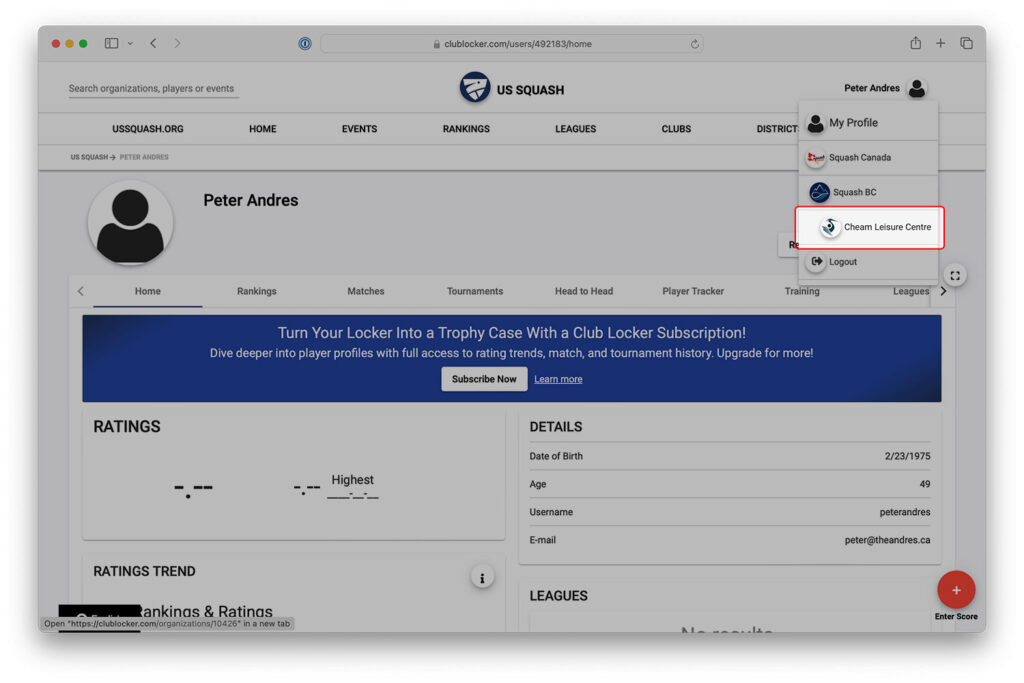1024x683 pixels.
Task: Open the Peter Andres account avatar menu
Action: pos(917,88)
